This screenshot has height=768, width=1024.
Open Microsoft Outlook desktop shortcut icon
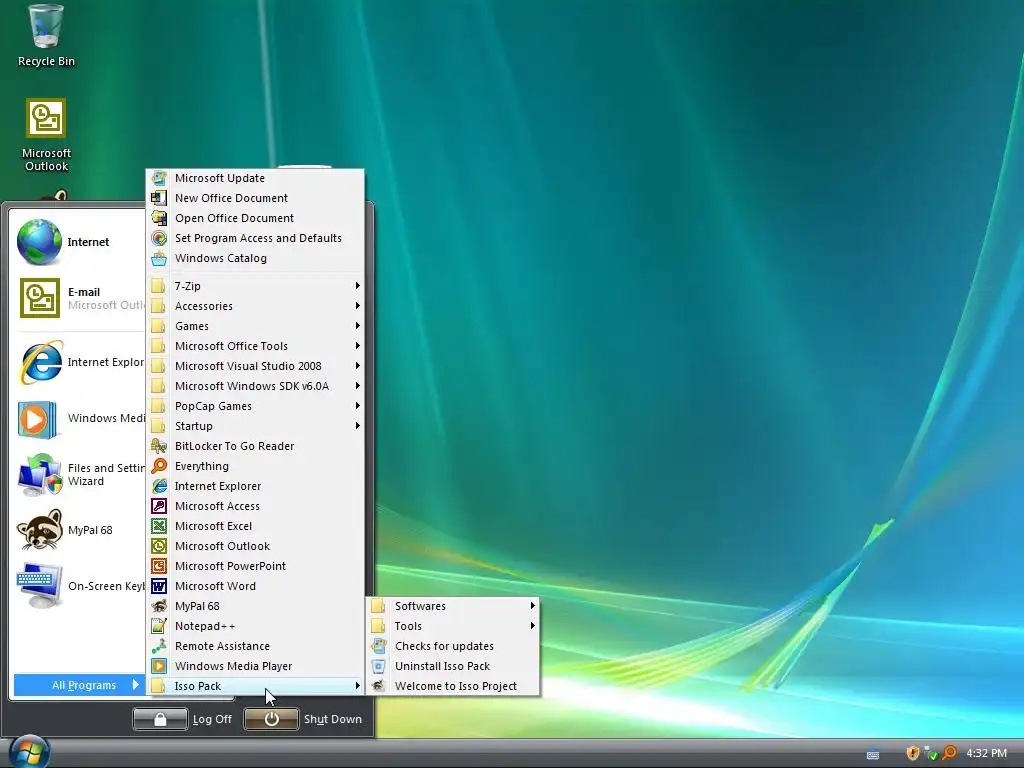coord(46,118)
